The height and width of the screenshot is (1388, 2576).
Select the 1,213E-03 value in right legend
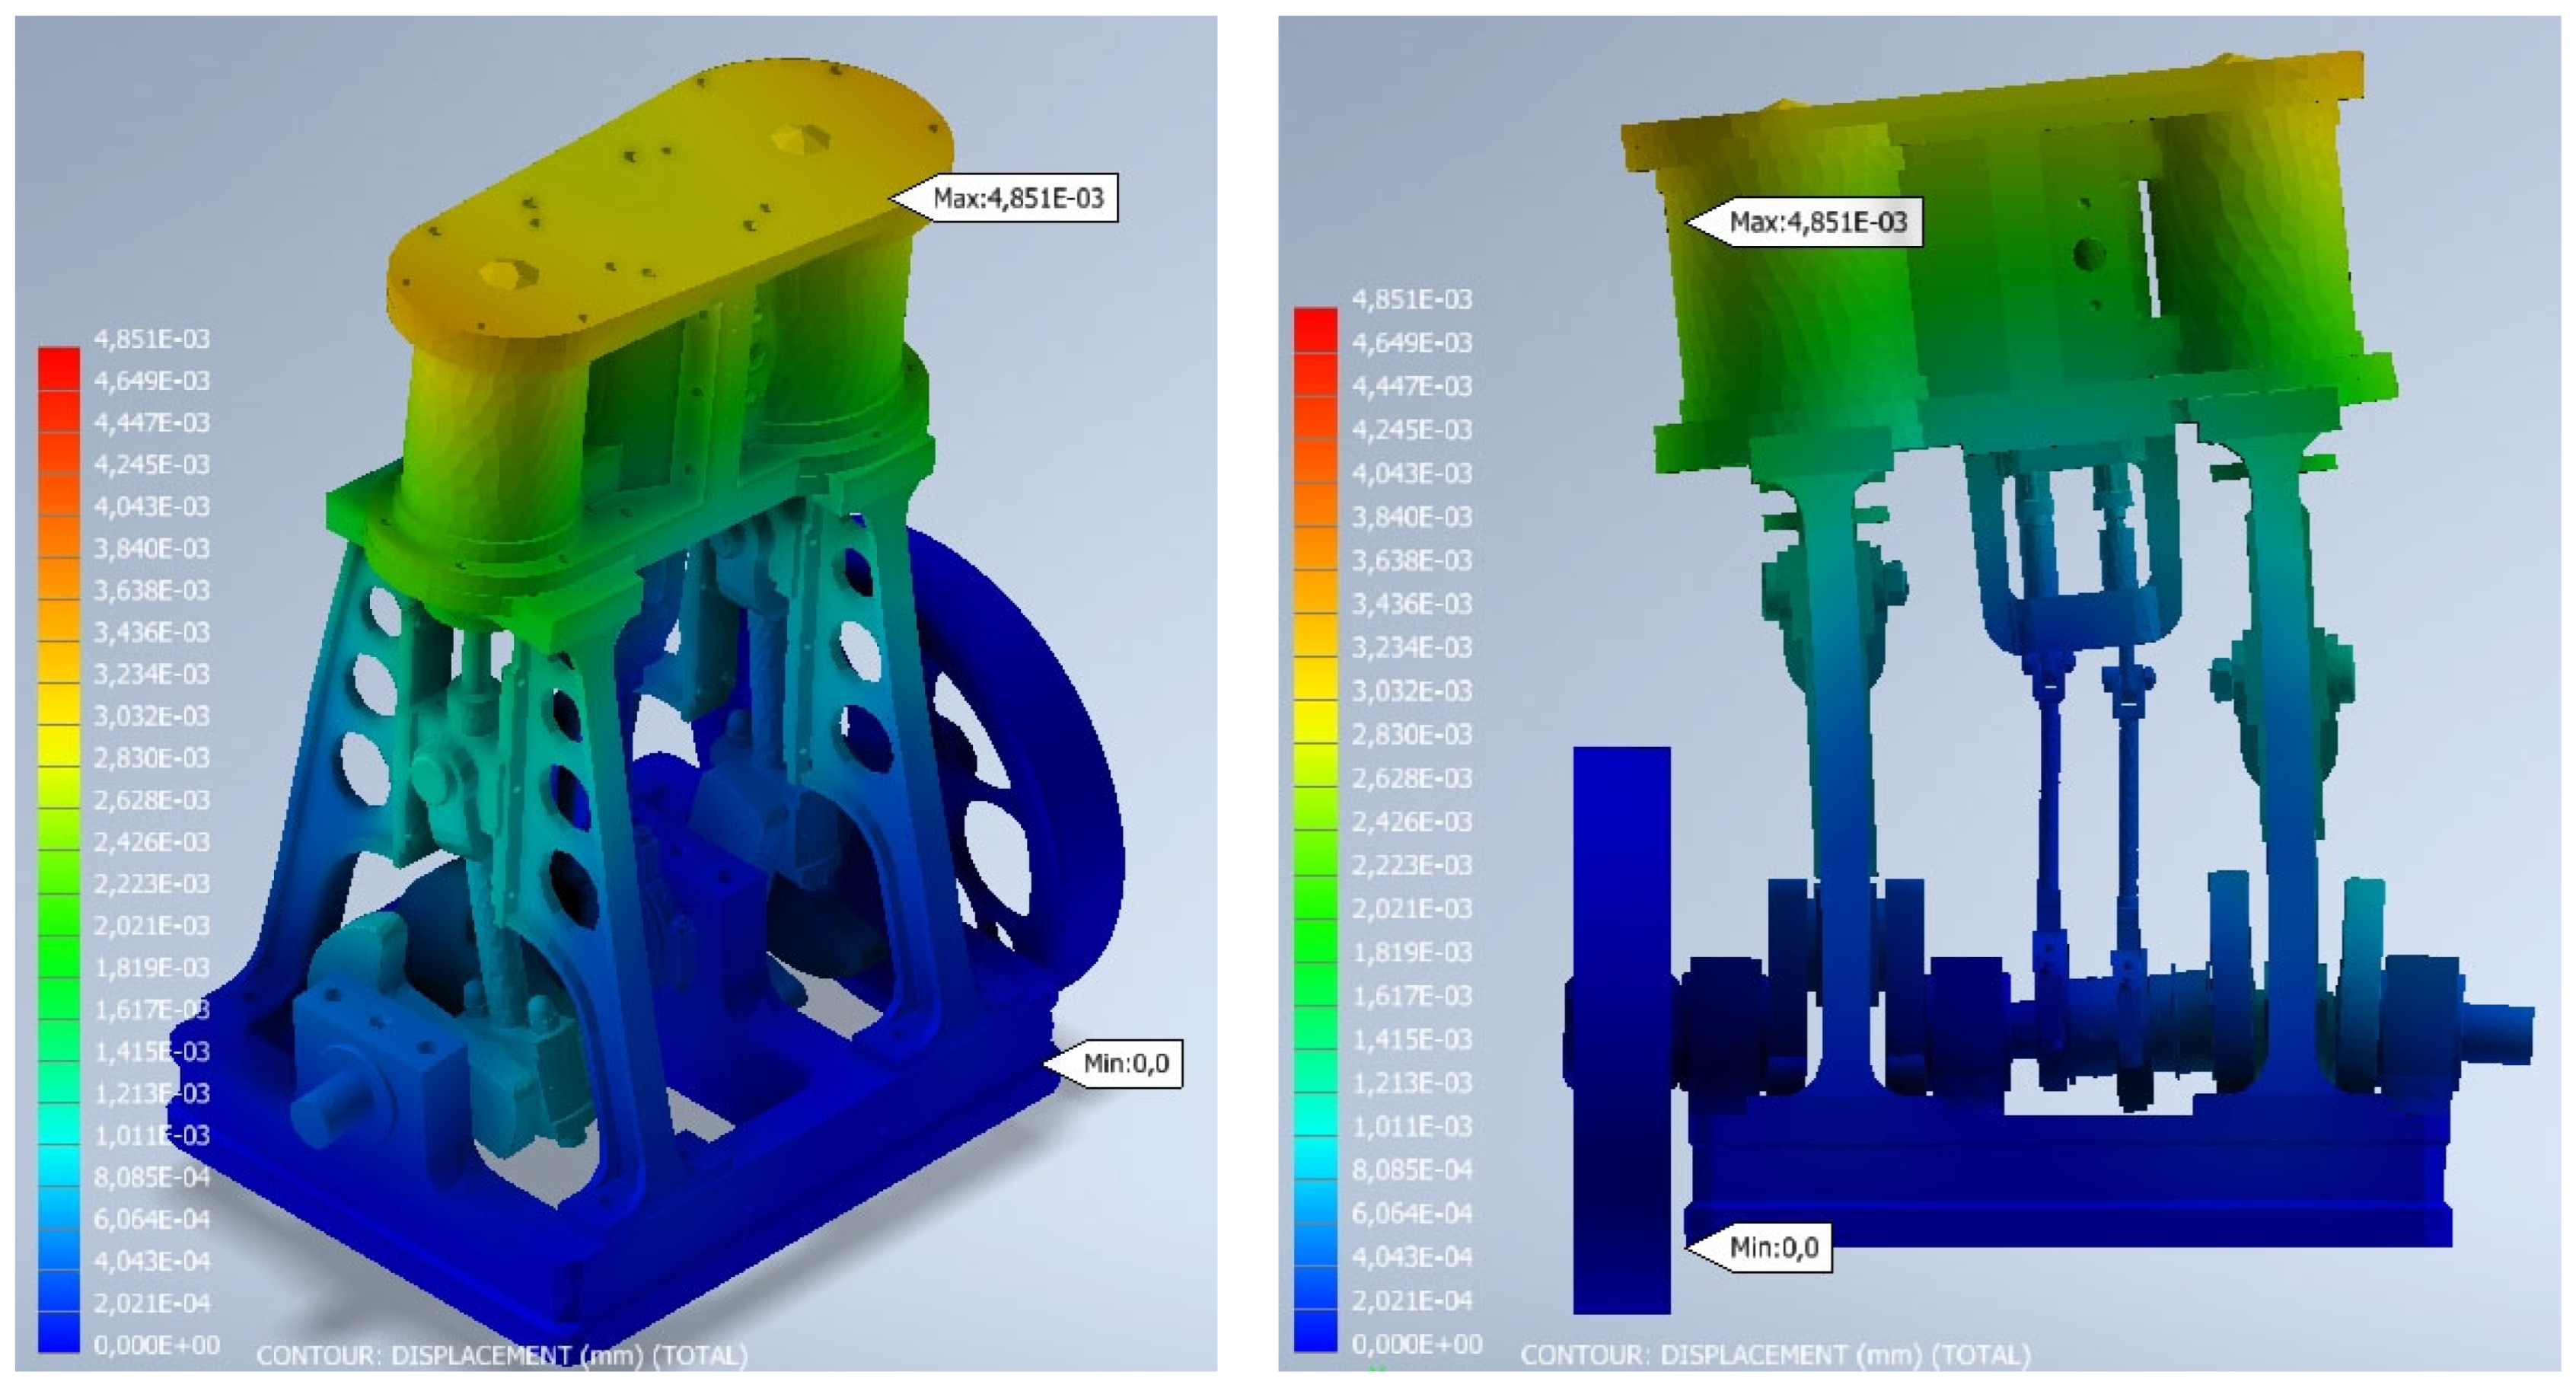[x=1411, y=1083]
